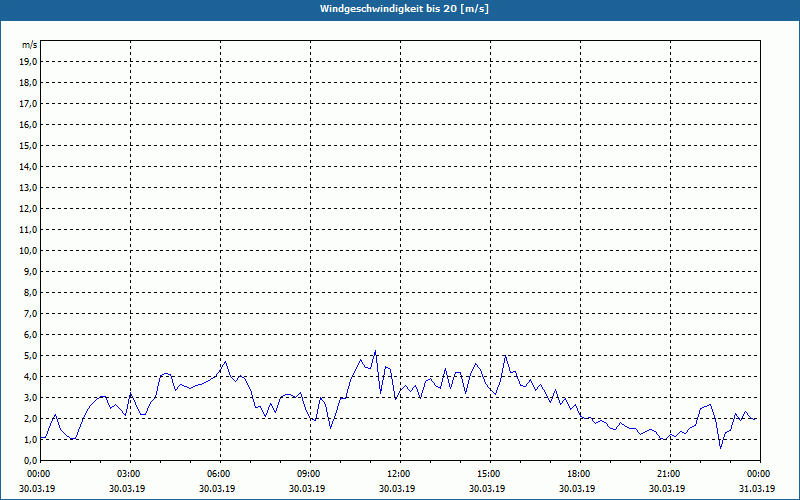This screenshot has width=800, height=500.
Task: Click the wind speed minimum near 22:40
Action: pyautogui.click(x=720, y=448)
